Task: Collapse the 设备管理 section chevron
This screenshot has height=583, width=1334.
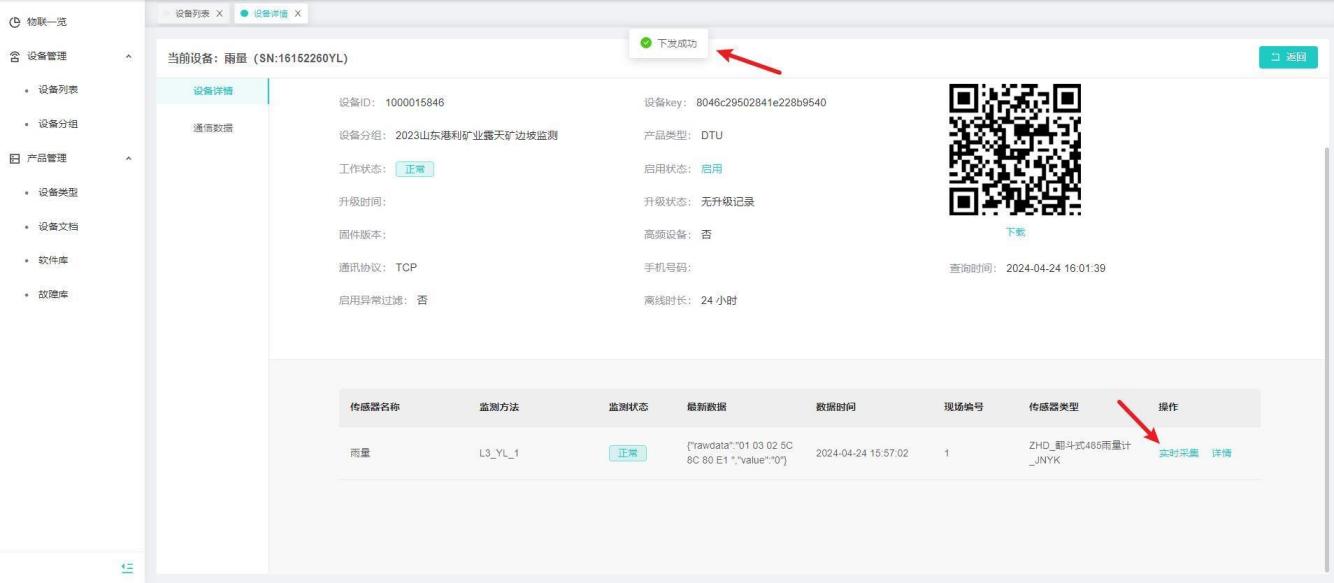Action: (127, 57)
